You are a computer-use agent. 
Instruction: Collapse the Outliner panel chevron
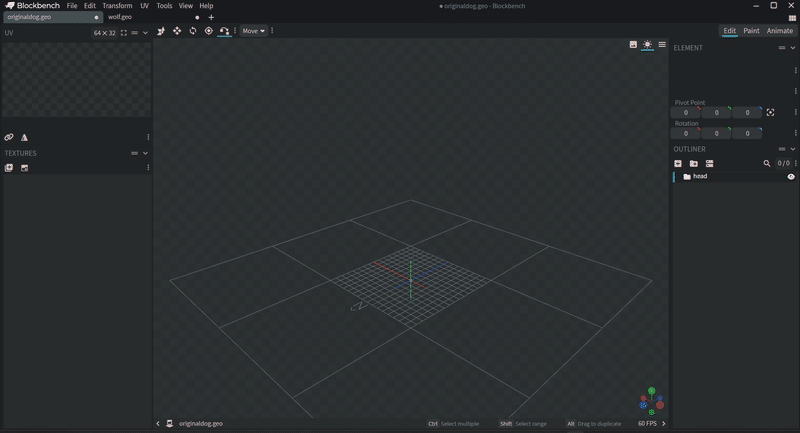793,149
